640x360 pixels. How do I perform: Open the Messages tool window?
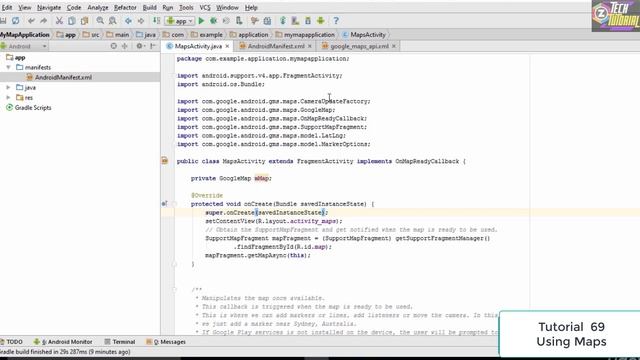point(166,342)
